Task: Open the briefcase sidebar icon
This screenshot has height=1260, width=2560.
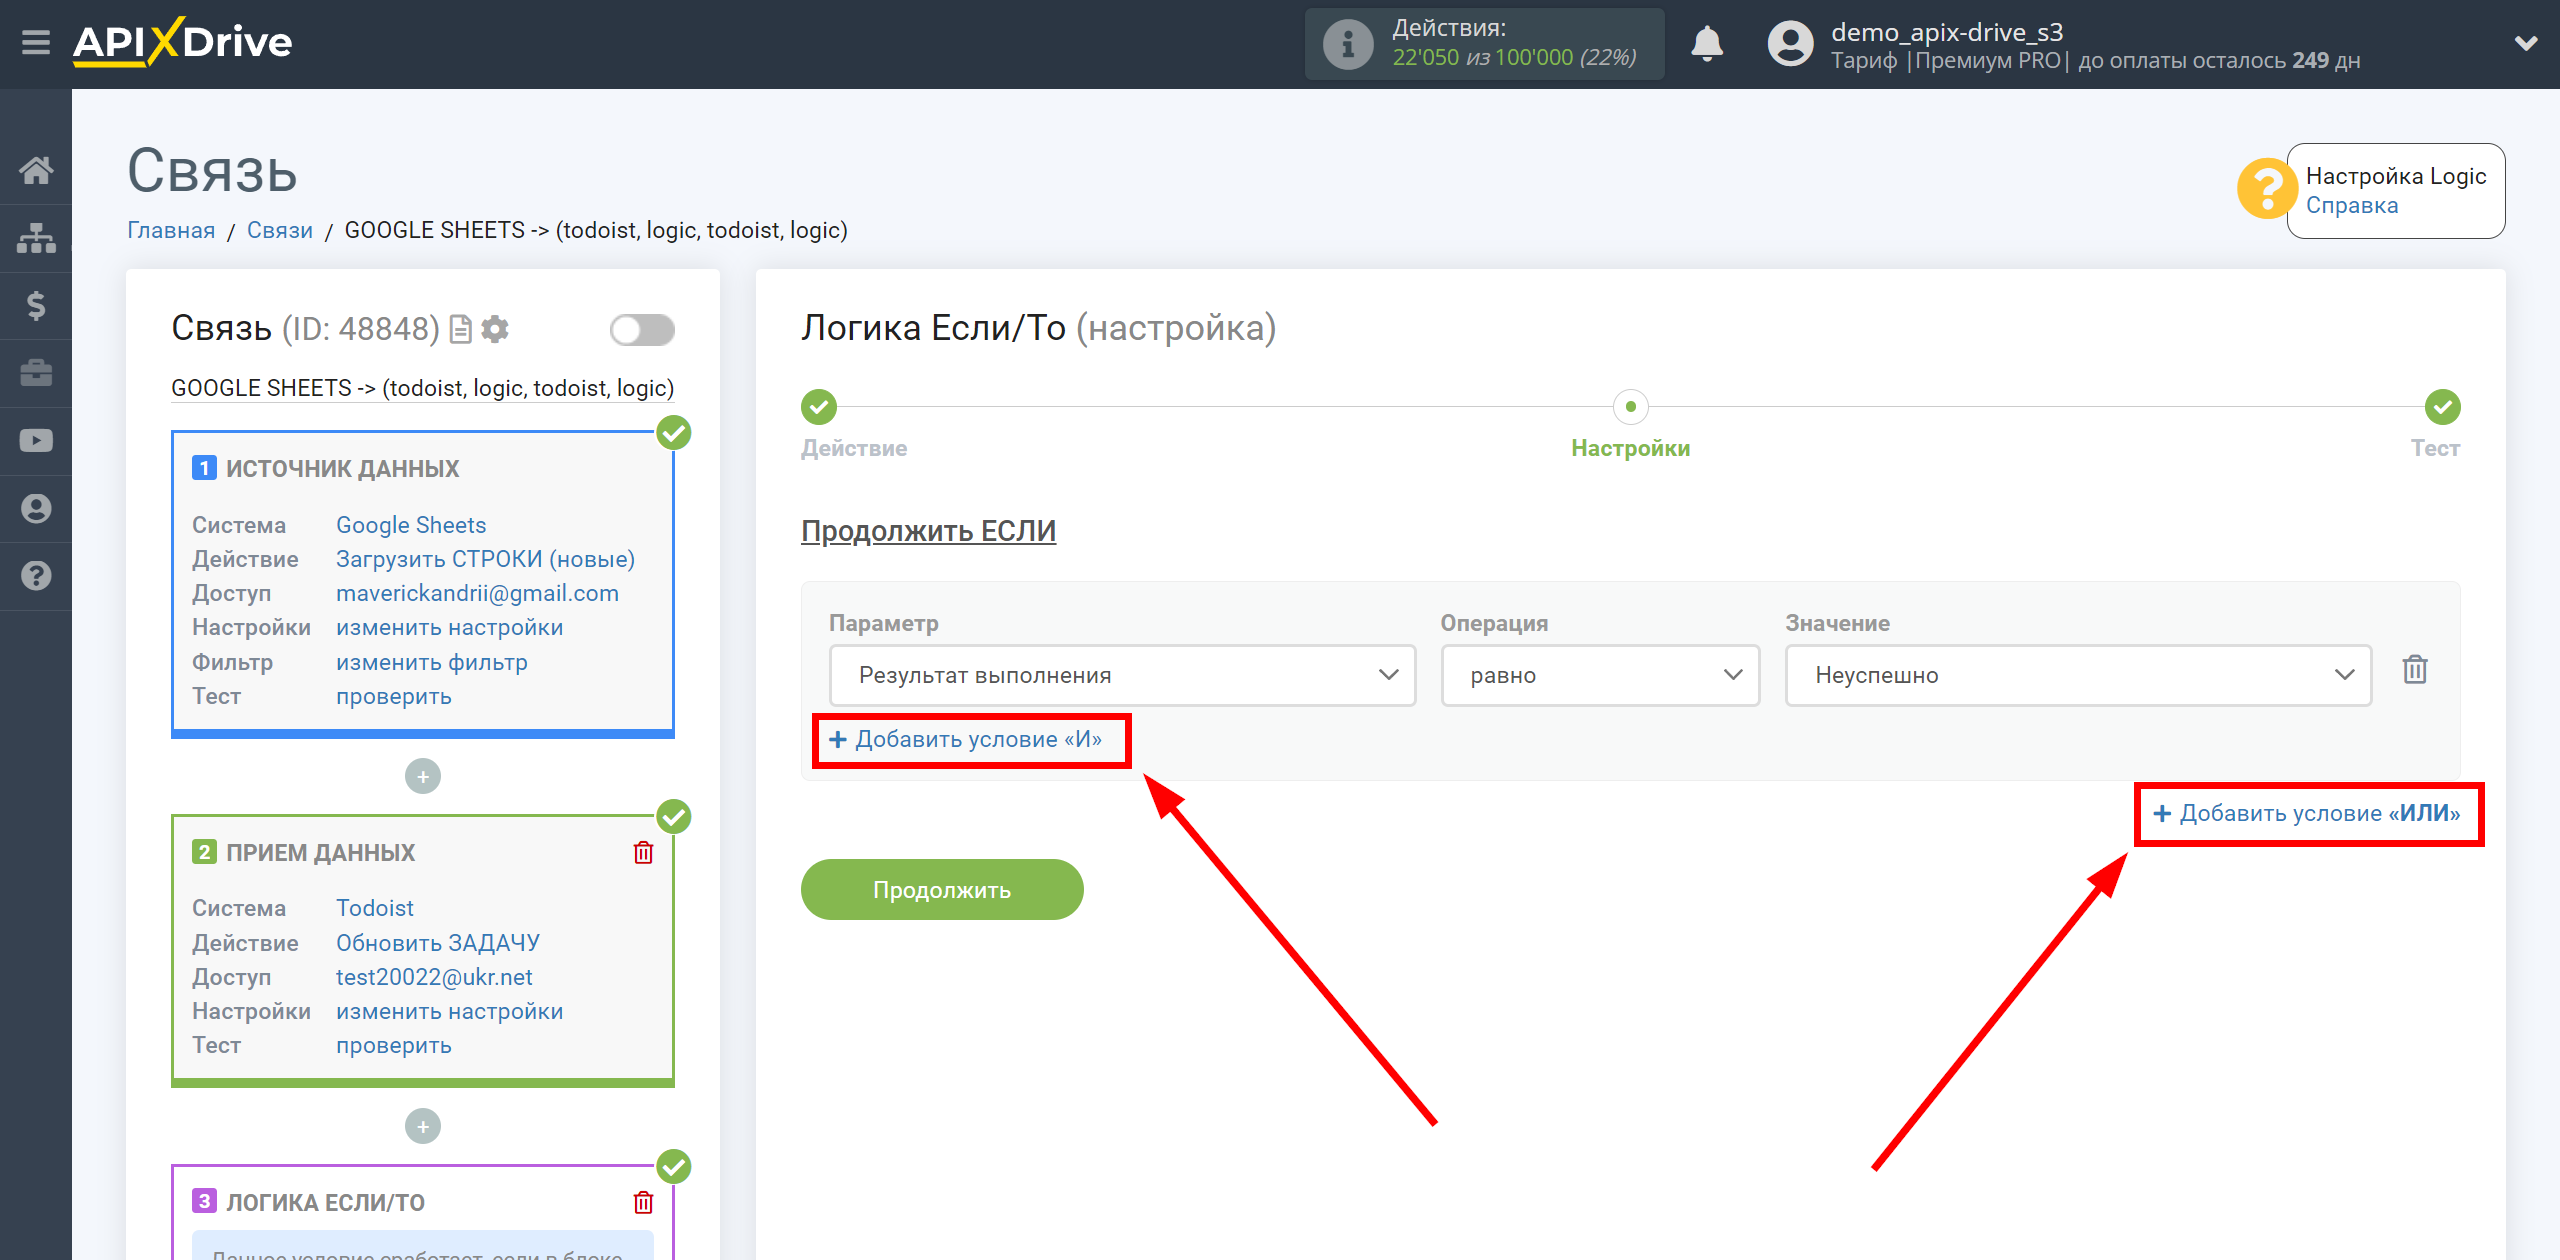Action: 36,373
